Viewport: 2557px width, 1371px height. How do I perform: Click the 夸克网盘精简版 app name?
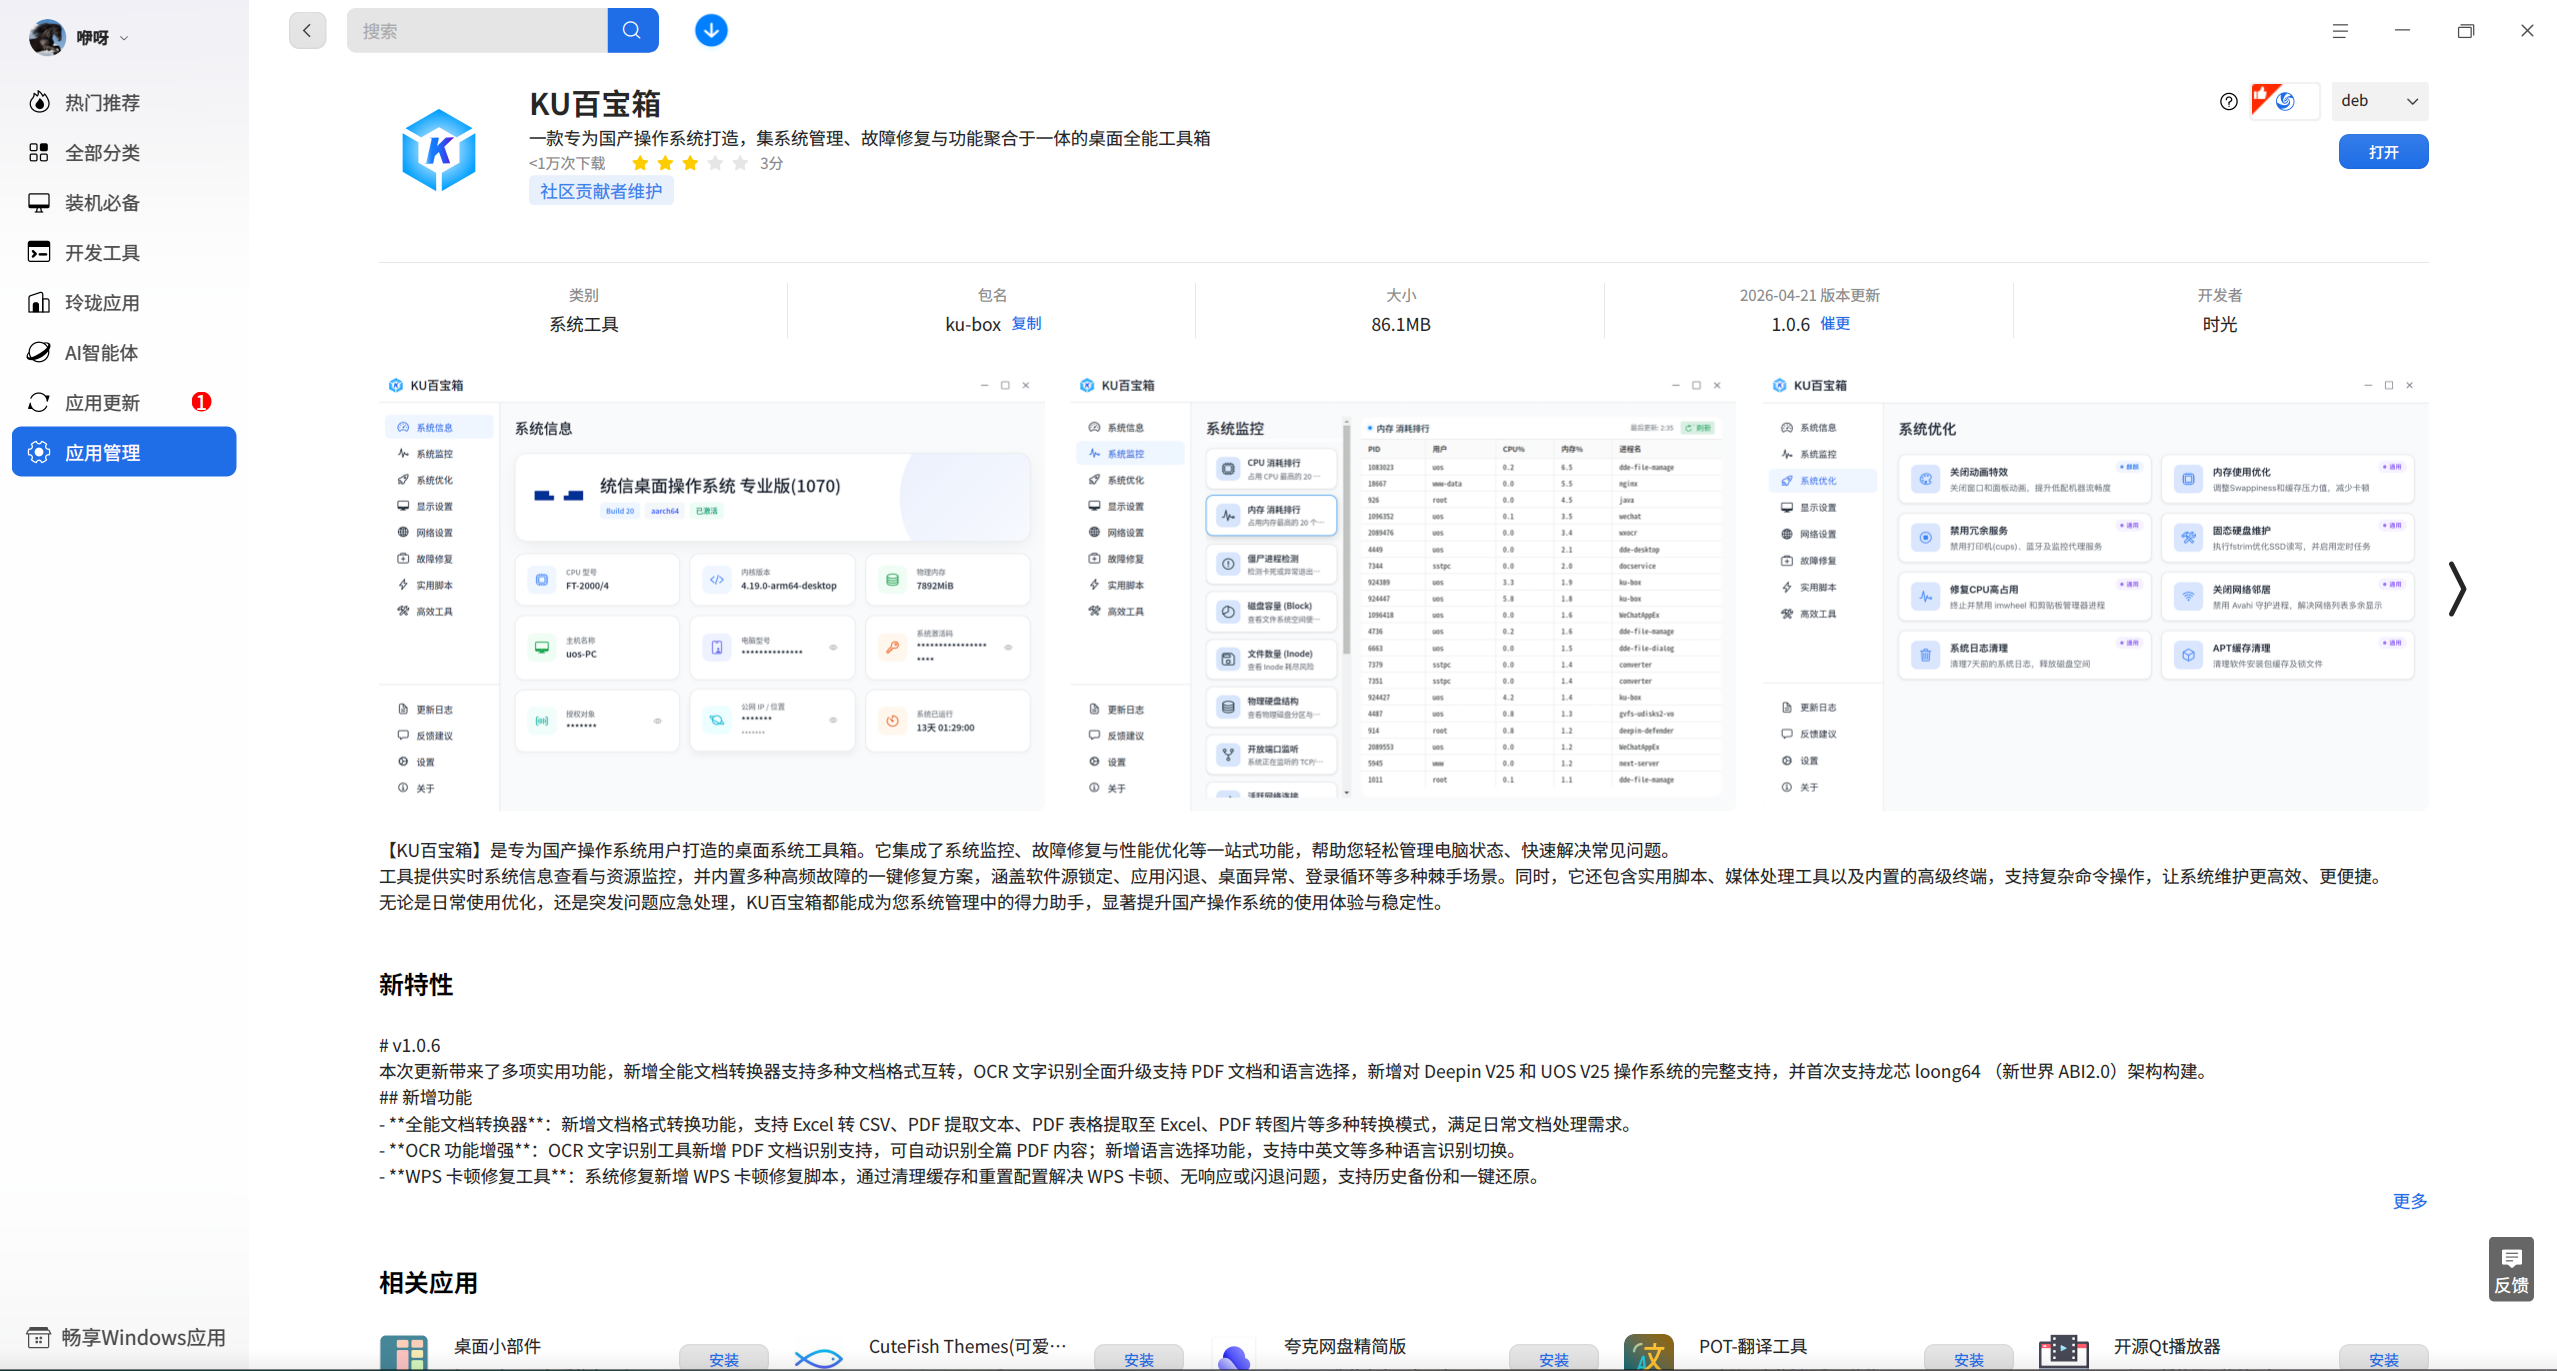pos(1345,1346)
